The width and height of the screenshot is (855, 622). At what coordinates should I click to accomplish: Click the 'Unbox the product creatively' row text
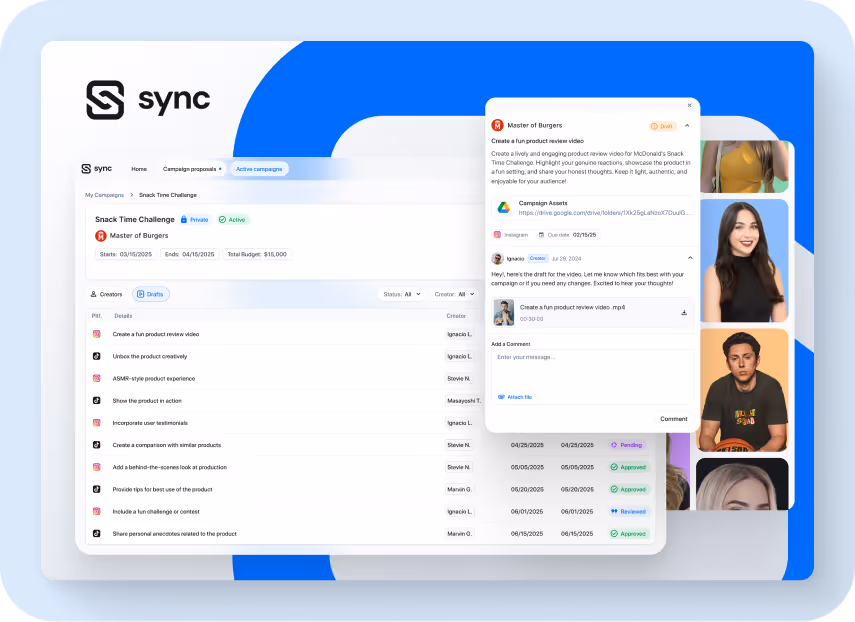[150, 357]
